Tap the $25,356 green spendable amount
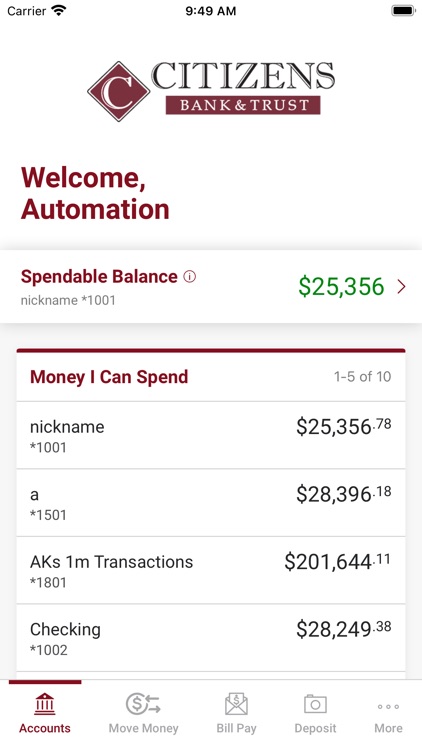 click(x=341, y=287)
